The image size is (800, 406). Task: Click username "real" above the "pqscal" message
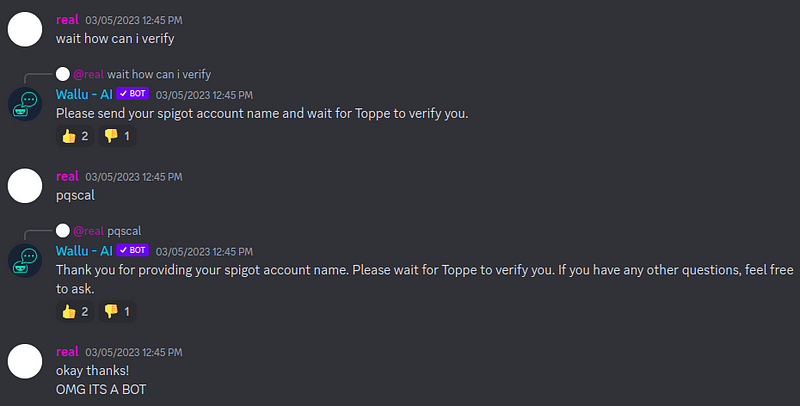click(x=67, y=176)
